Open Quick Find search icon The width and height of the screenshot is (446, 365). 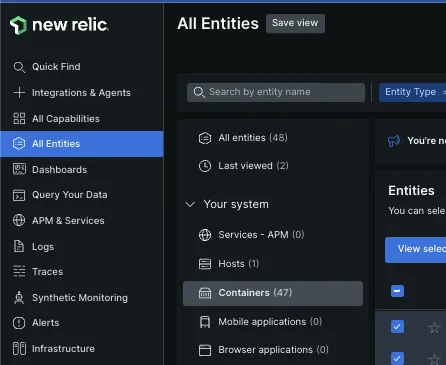click(x=19, y=67)
